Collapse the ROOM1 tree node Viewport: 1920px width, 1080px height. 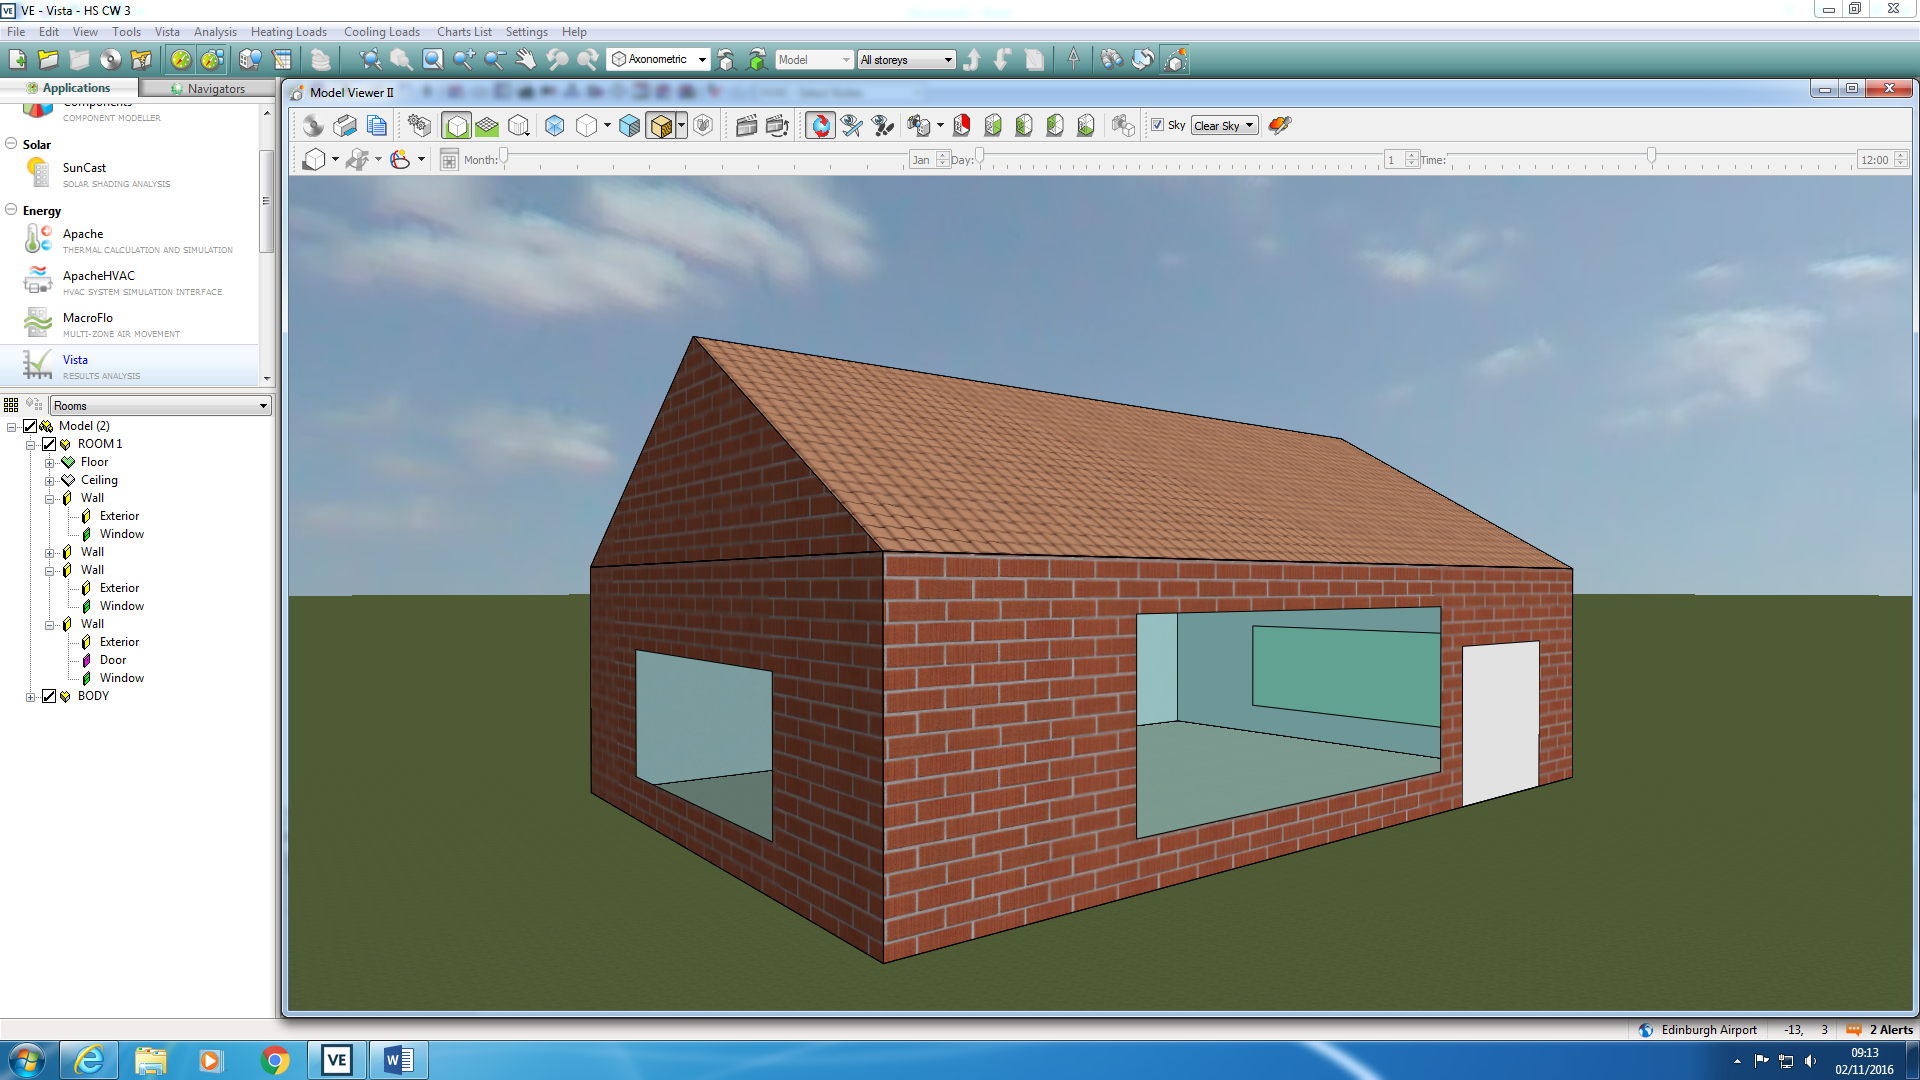(30, 445)
